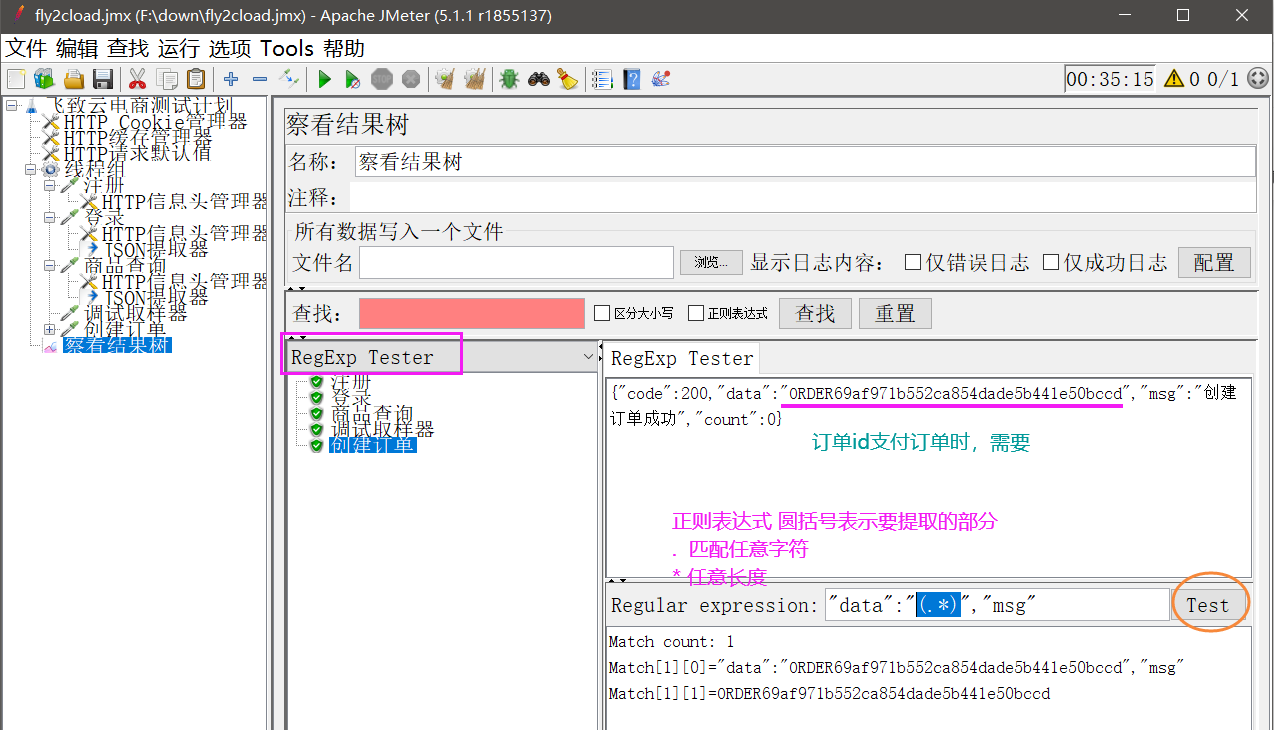
Task: Open the search dialog via the binoculars icon
Action: point(539,78)
